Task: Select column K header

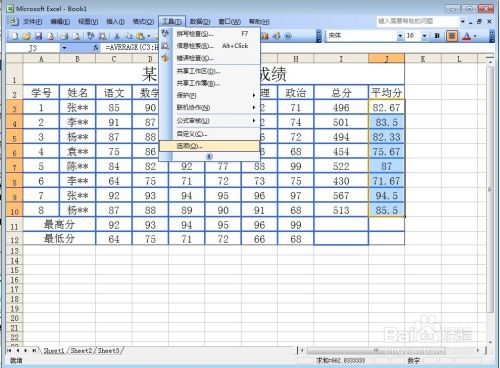Action: tap(423, 59)
